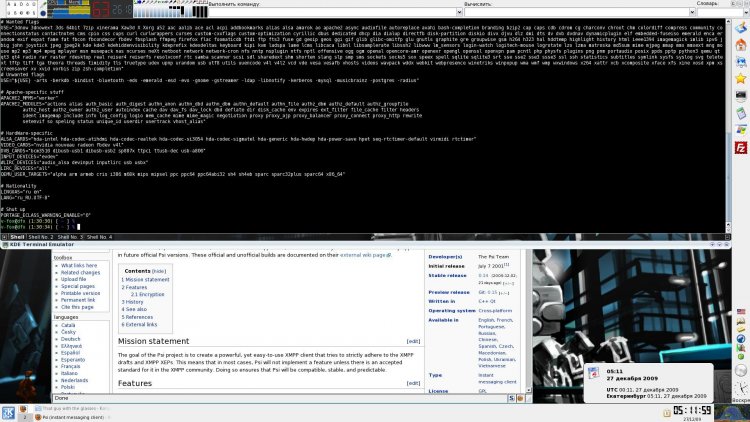Click the digital clock showing 05:11:59
Viewport: 750px width, 422px height.
[692, 411]
